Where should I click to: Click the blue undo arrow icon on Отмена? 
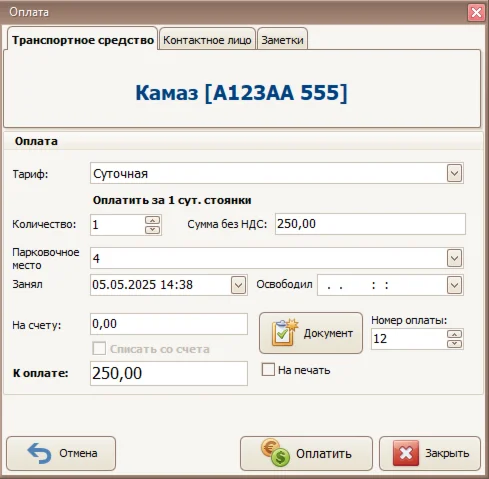[39, 453]
